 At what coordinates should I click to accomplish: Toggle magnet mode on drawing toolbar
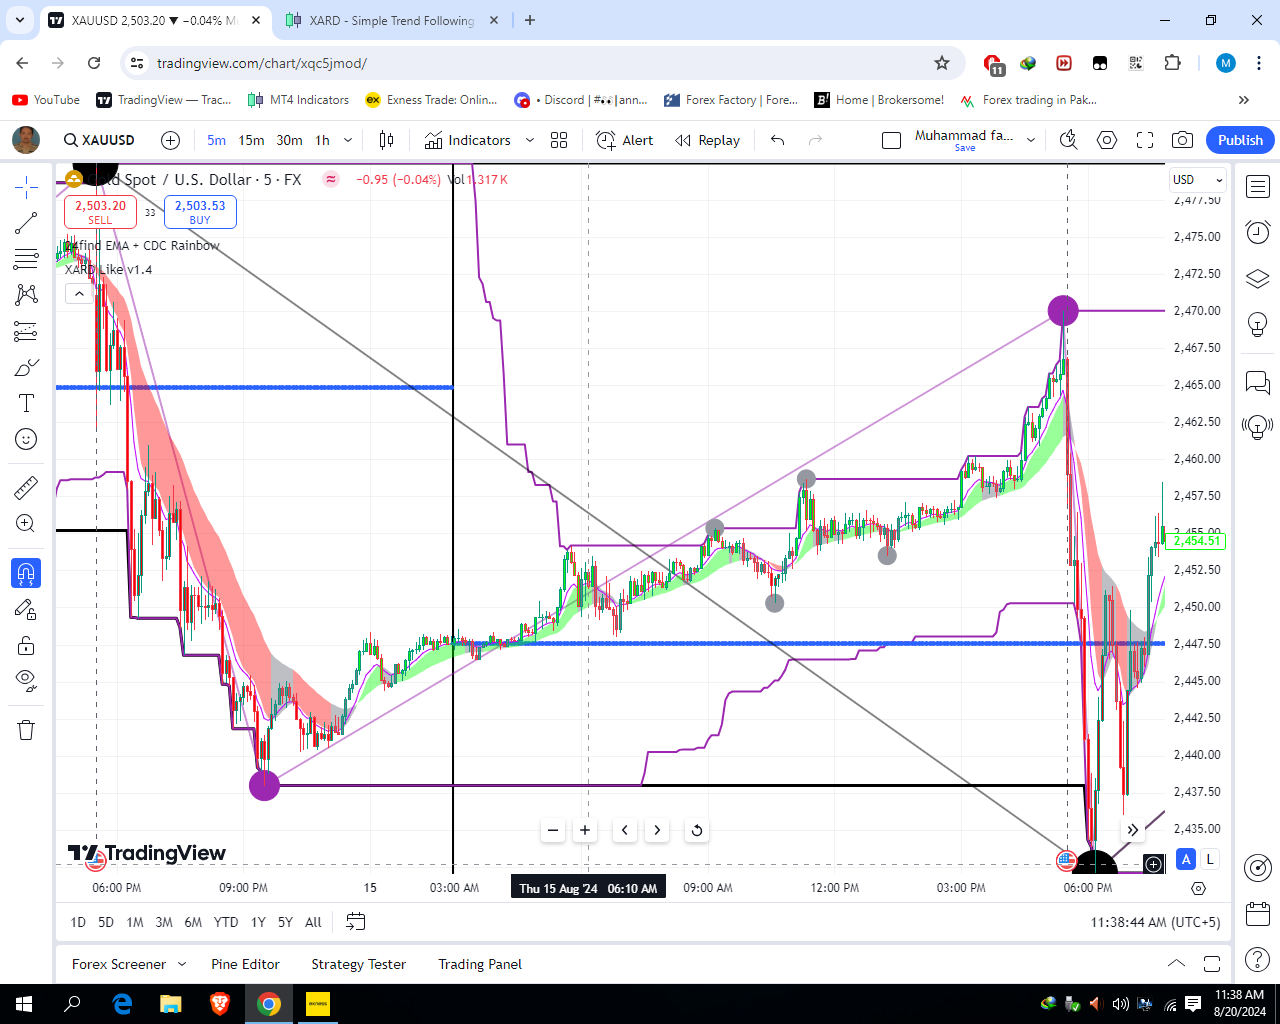point(26,573)
